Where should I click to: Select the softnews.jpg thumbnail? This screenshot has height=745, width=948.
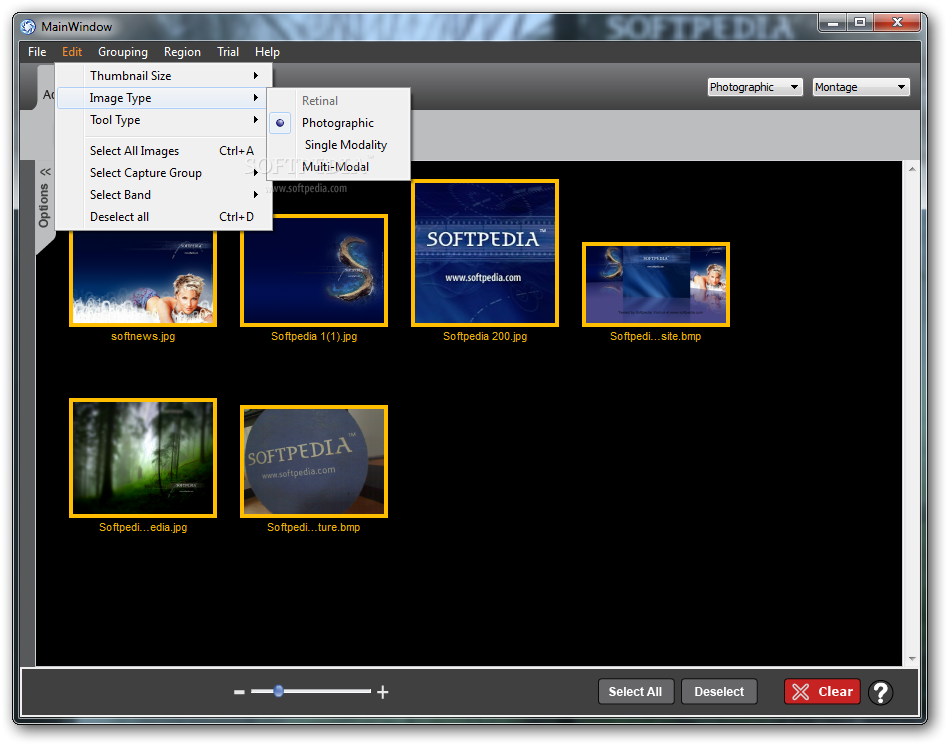click(143, 278)
